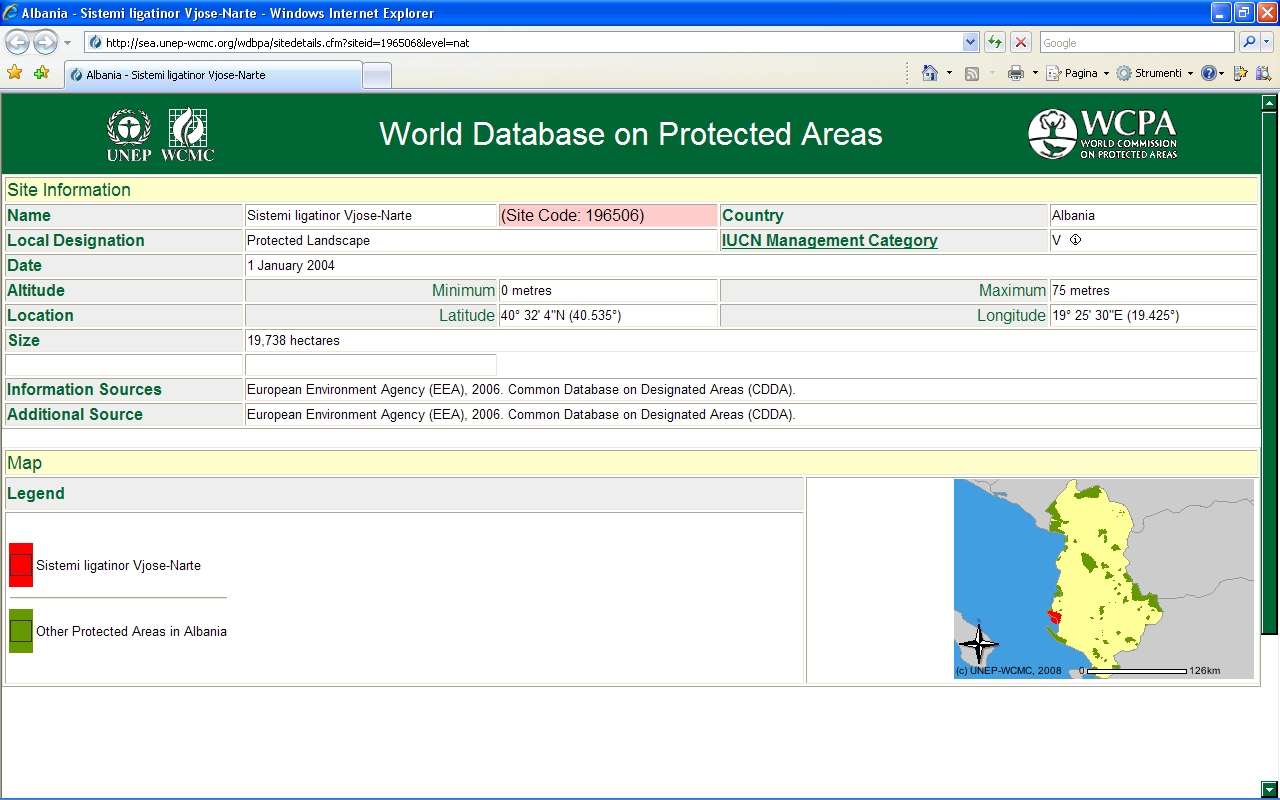Select the Albania - Sistemi ligatinor Vjose-Narte tab
This screenshot has width=1280, height=800.
[213, 75]
